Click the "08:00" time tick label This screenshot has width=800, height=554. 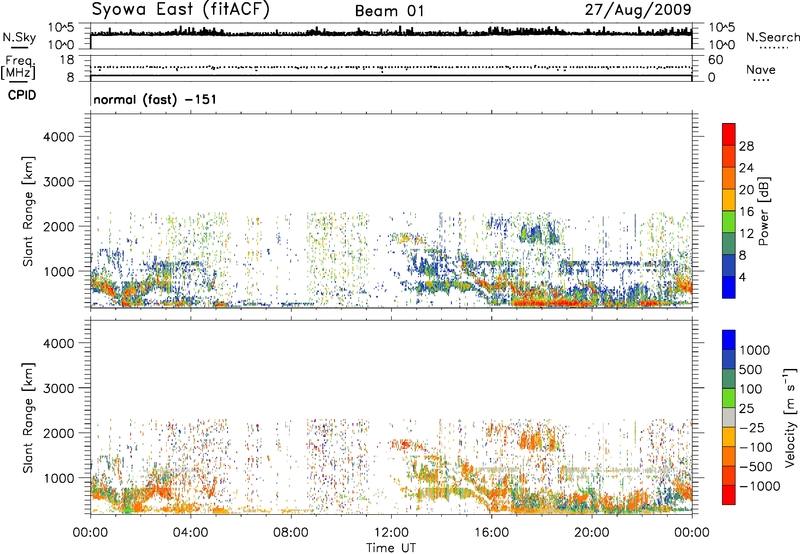click(x=291, y=533)
